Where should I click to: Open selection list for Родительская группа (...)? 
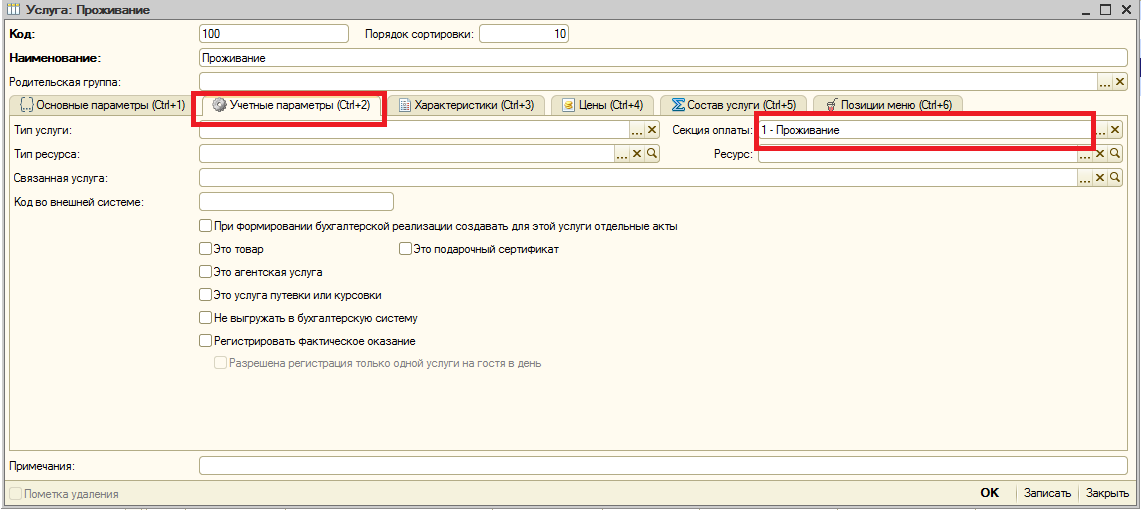click(1105, 82)
